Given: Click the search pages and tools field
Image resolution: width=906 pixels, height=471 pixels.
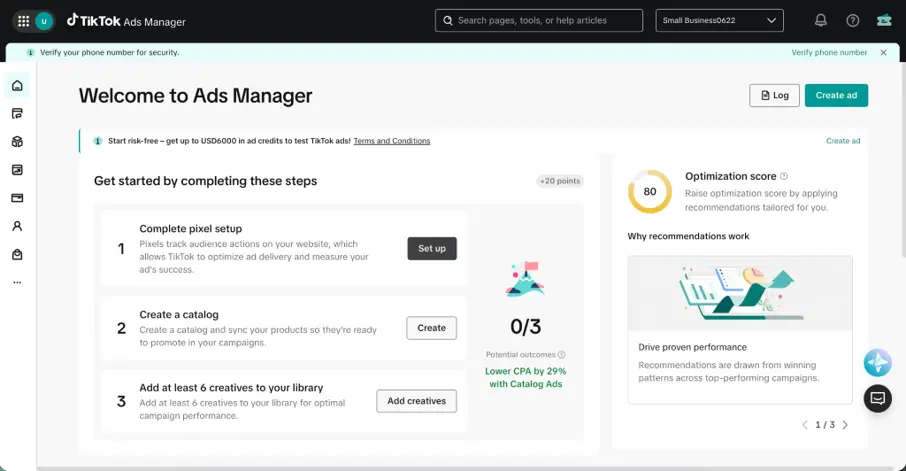Looking at the screenshot, I should [x=539, y=20].
